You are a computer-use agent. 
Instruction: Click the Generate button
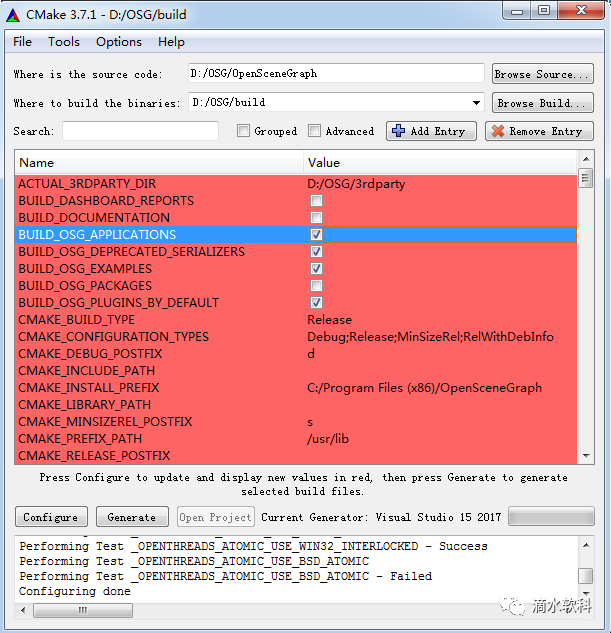132,517
